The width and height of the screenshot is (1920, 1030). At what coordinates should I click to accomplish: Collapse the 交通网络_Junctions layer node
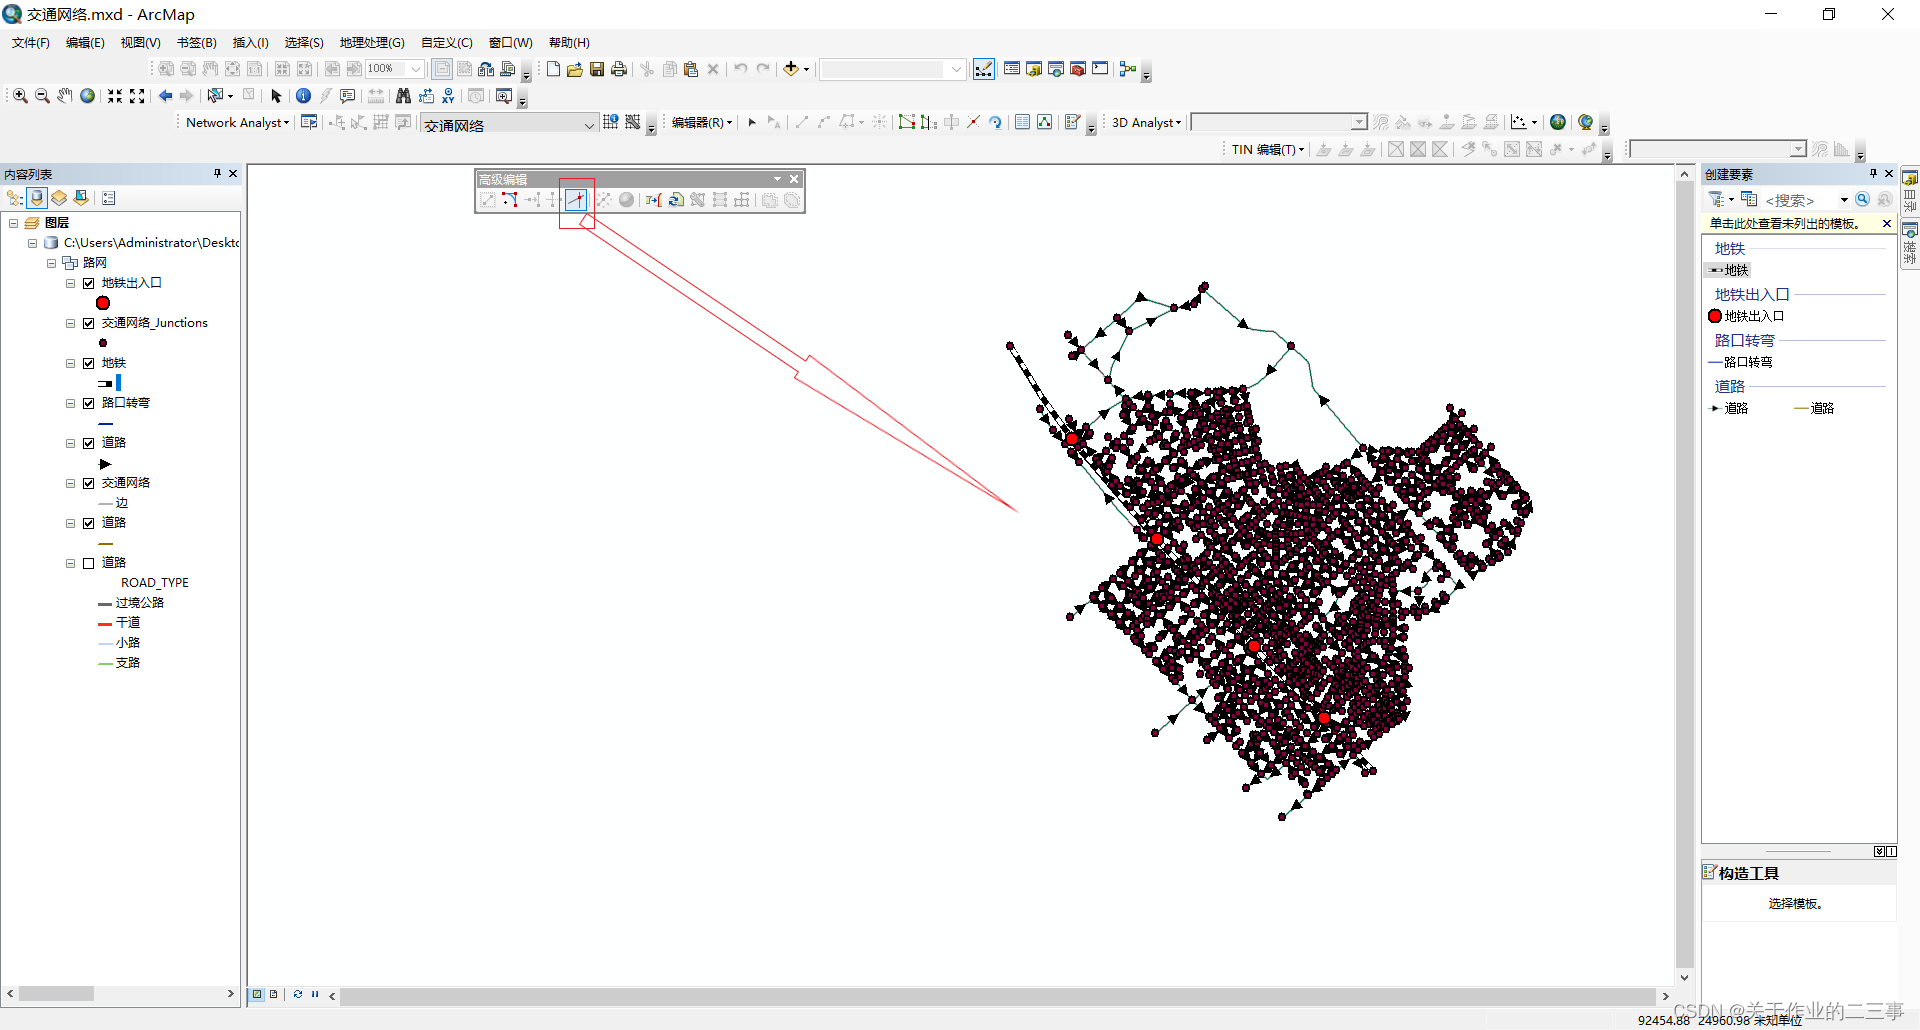71,323
